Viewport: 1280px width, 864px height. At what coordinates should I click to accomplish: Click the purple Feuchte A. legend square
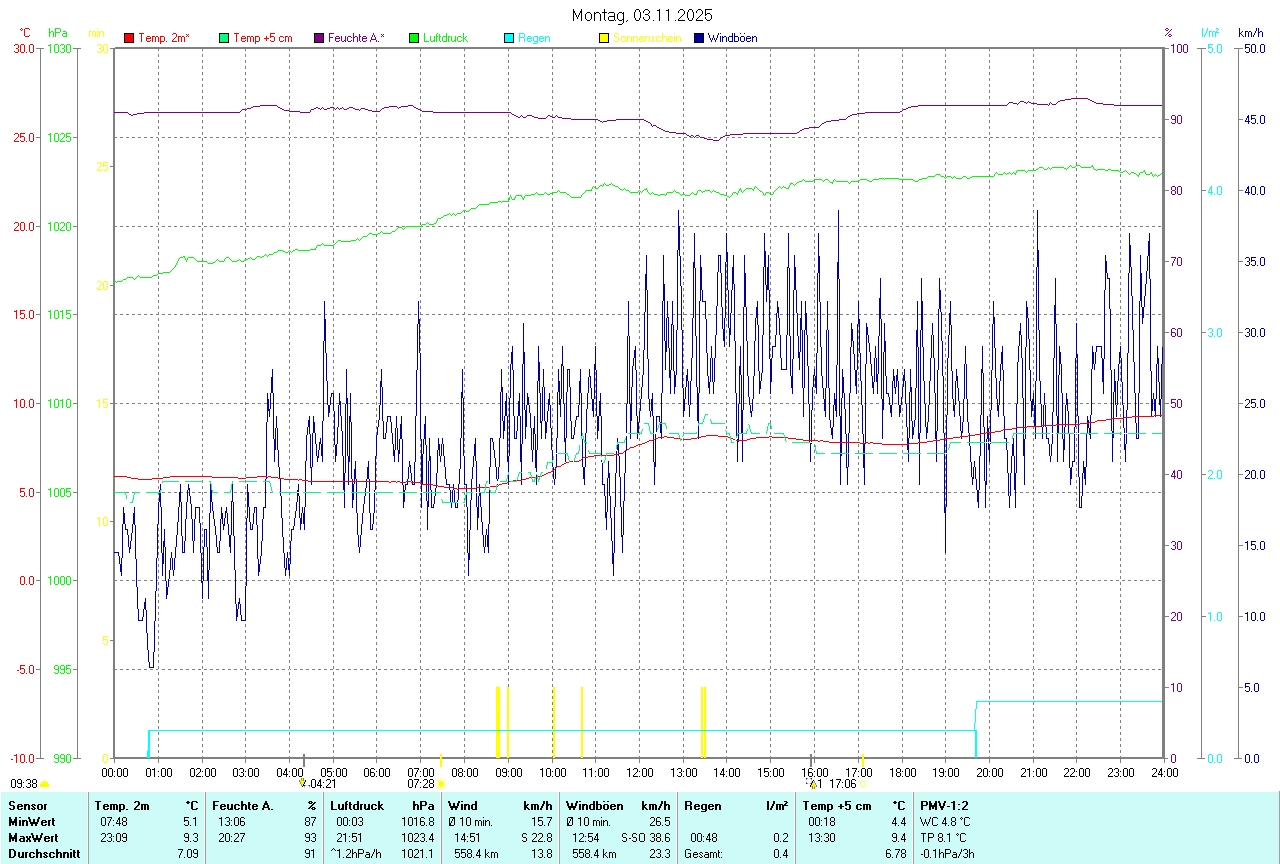[319, 38]
